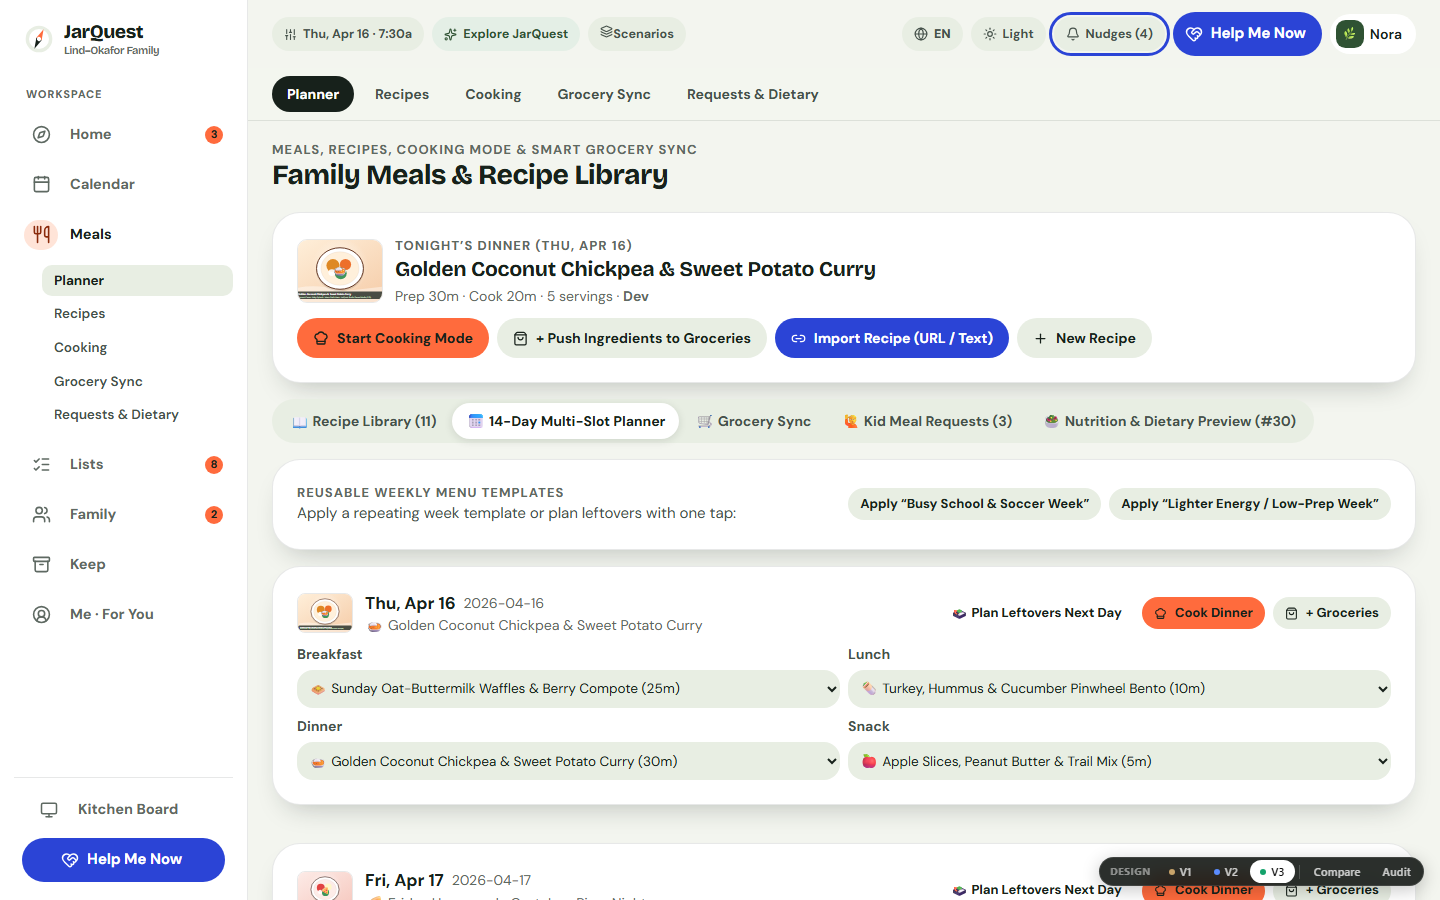This screenshot has width=1440, height=900.
Task: Click the Audit button in design bar
Action: pos(1396,872)
